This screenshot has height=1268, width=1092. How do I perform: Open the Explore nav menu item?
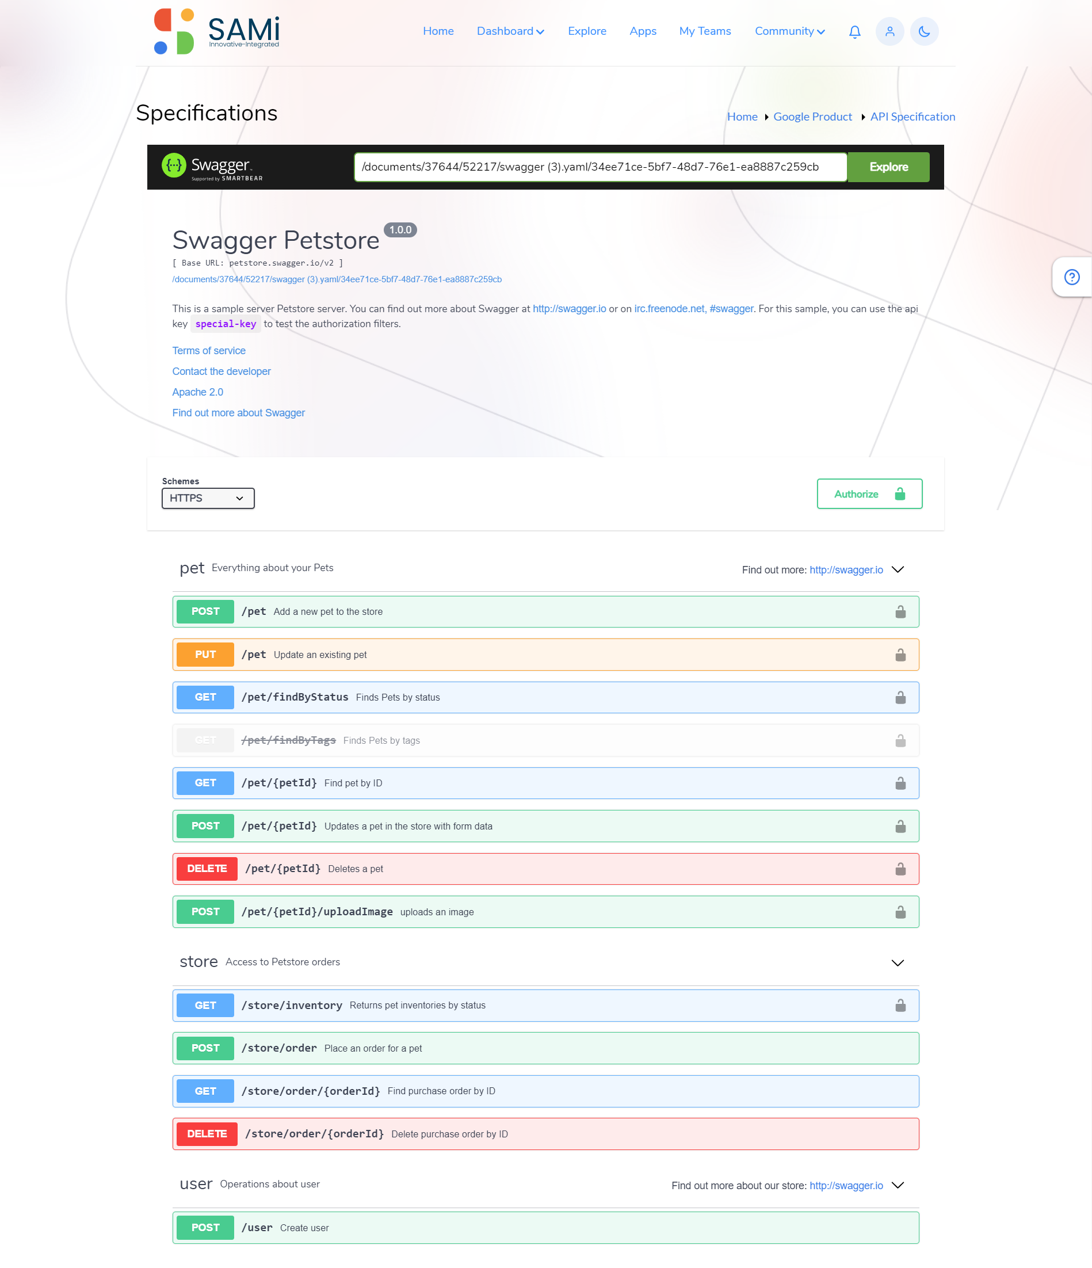tap(587, 31)
